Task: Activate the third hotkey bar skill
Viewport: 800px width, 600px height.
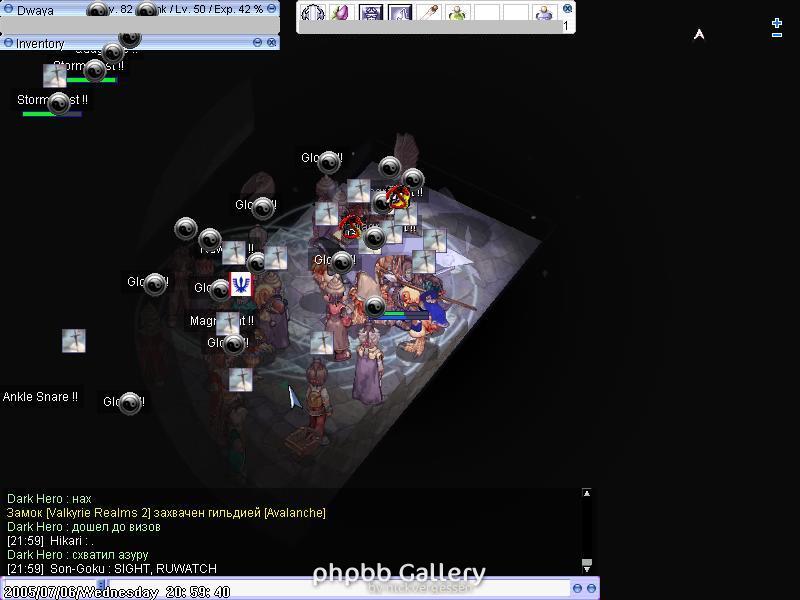Action: [371, 14]
